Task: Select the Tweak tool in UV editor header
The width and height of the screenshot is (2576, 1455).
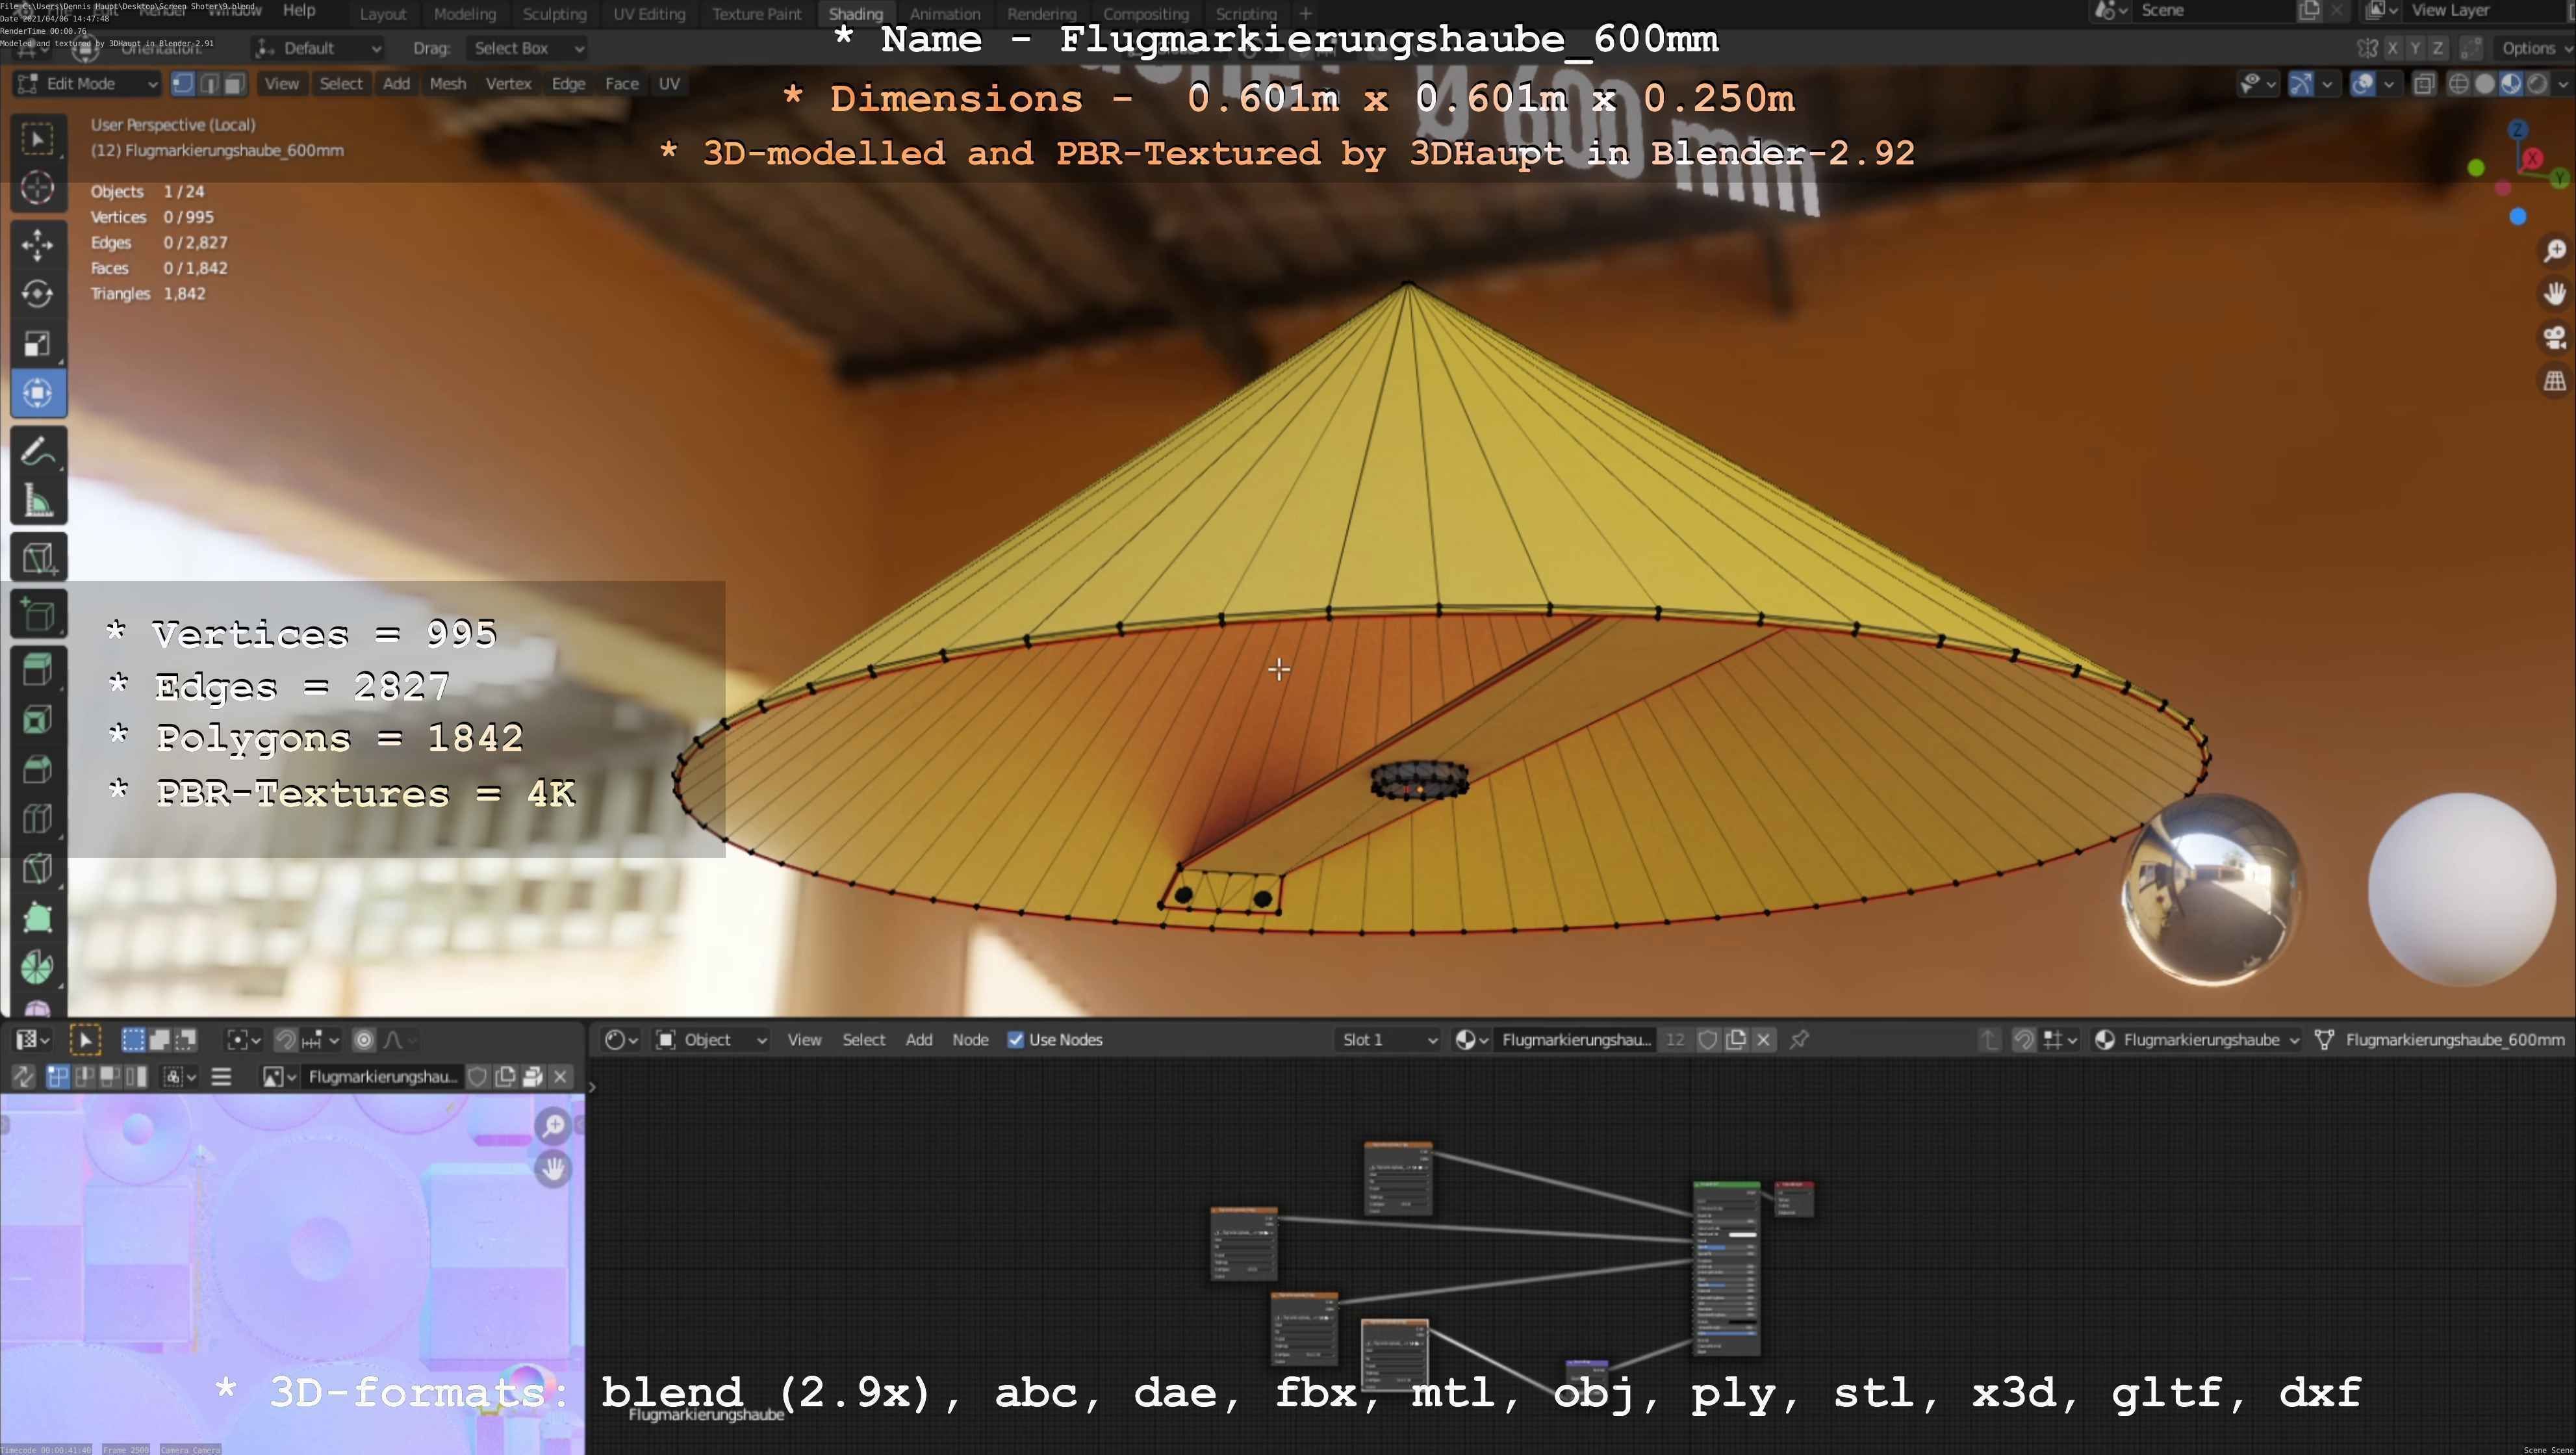Action: click(85, 1040)
